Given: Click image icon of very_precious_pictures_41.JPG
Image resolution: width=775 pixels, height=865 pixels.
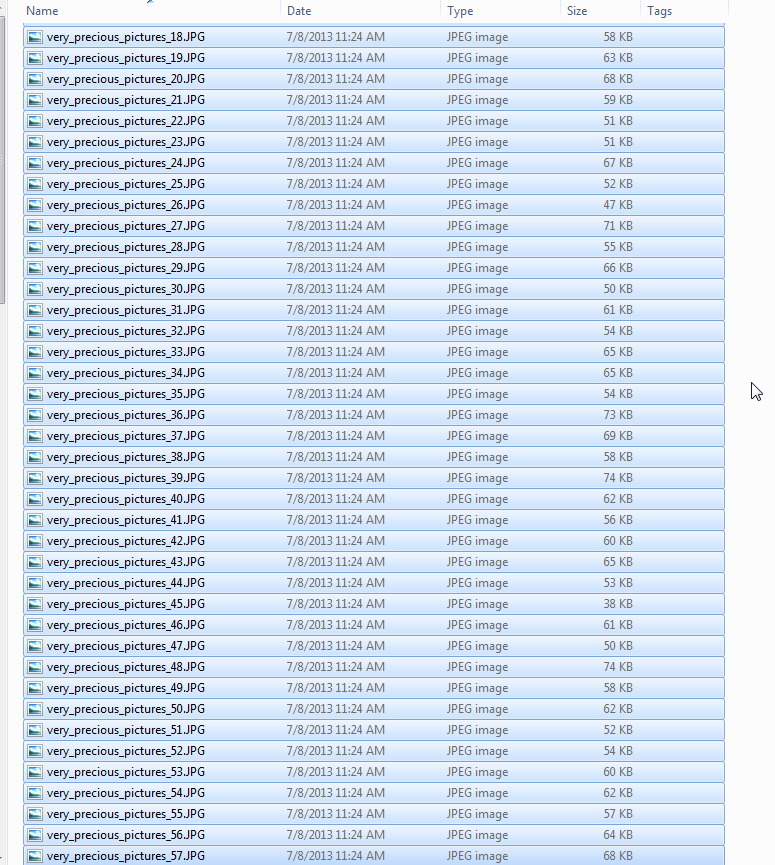Looking at the screenshot, I should 35,520.
